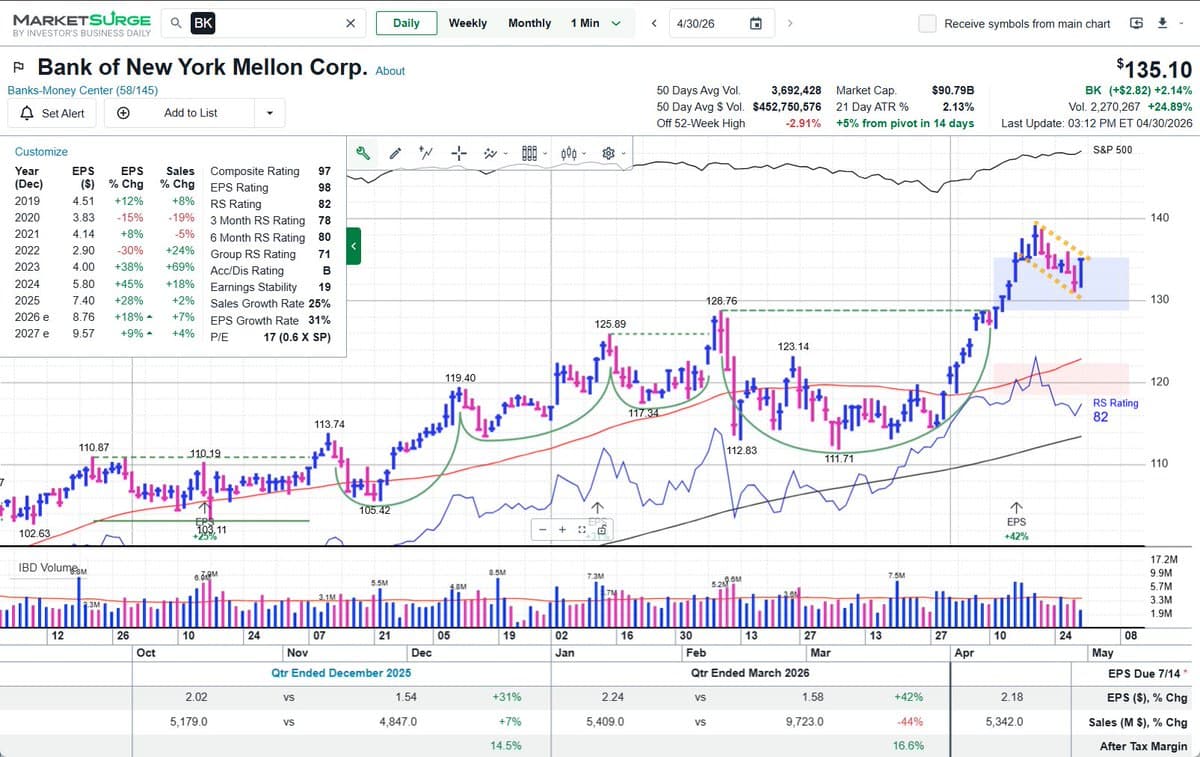Click the Composite Rating 97 row
Image resolution: width=1200 pixels, height=757 pixels.
click(270, 171)
